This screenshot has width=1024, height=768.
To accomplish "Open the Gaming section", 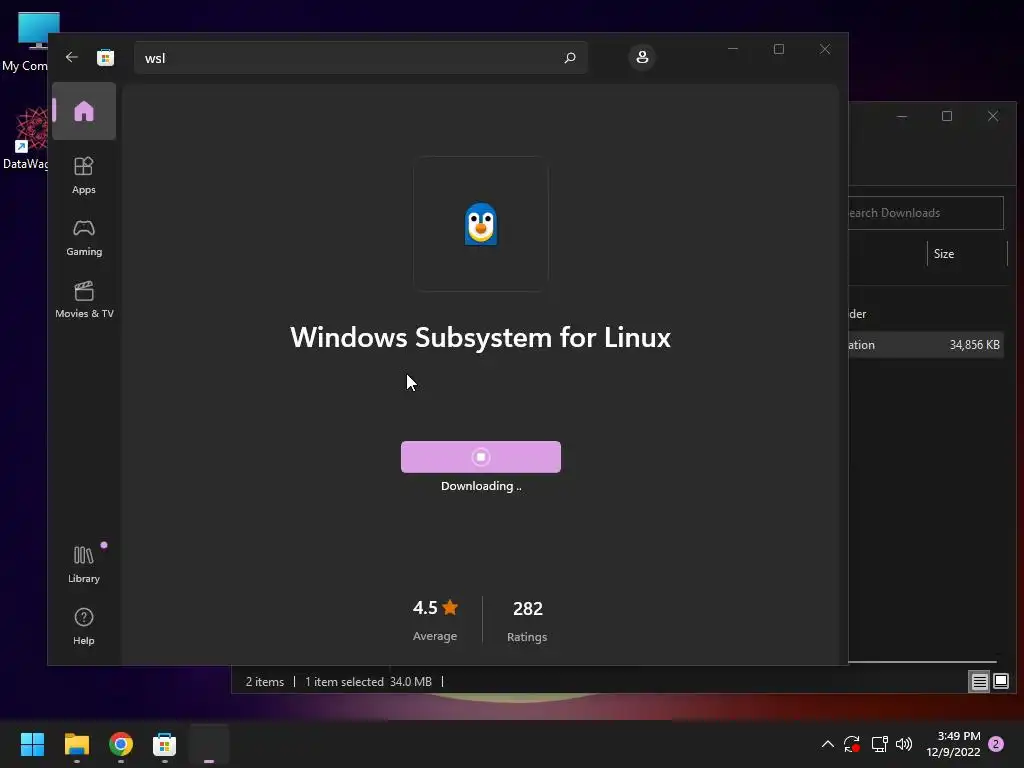I will click(x=84, y=238).
